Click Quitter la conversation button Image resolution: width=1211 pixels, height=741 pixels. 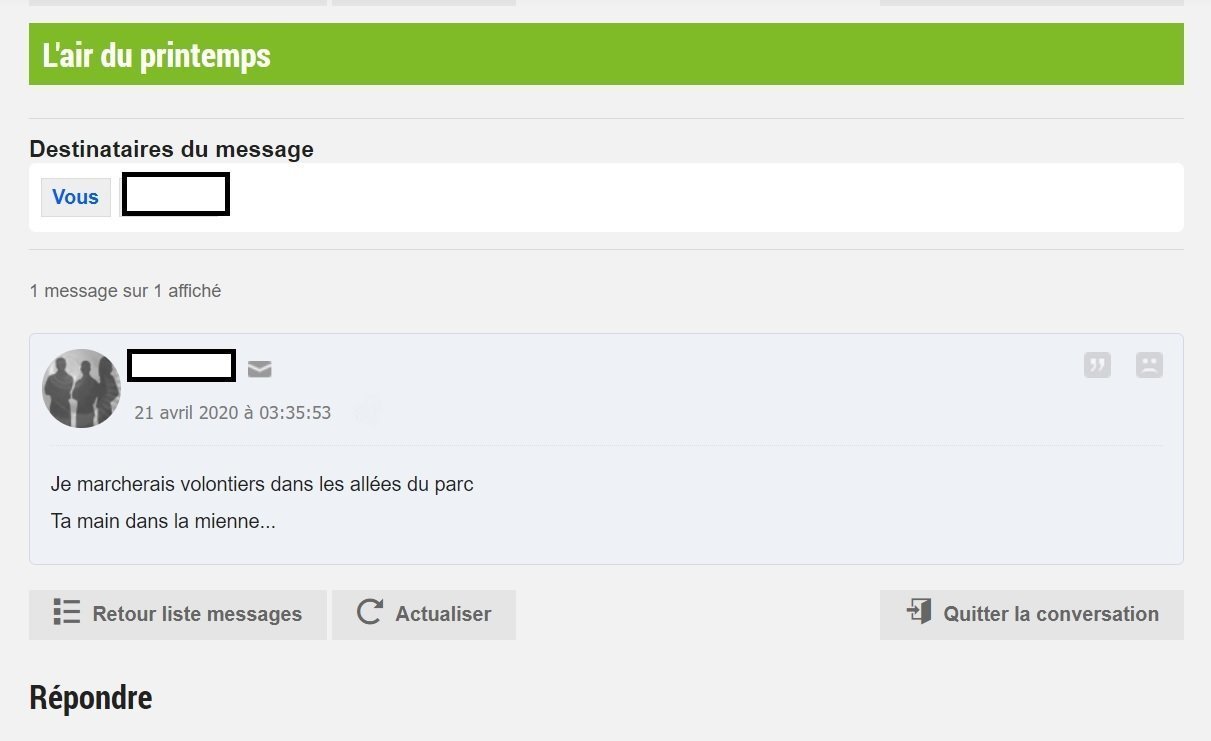click(1032, 614)
